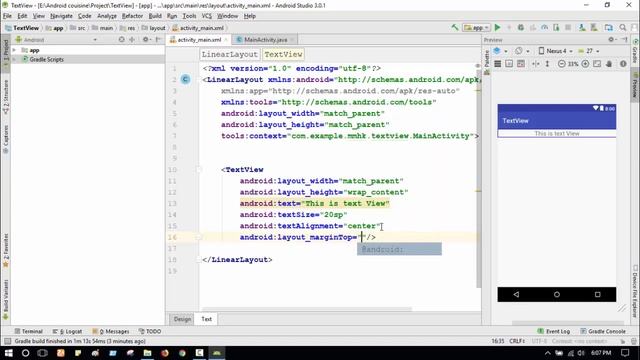The image size is (640, 360).
Task: Toggle the Palette side panel
Action: (x=487, y=62)
